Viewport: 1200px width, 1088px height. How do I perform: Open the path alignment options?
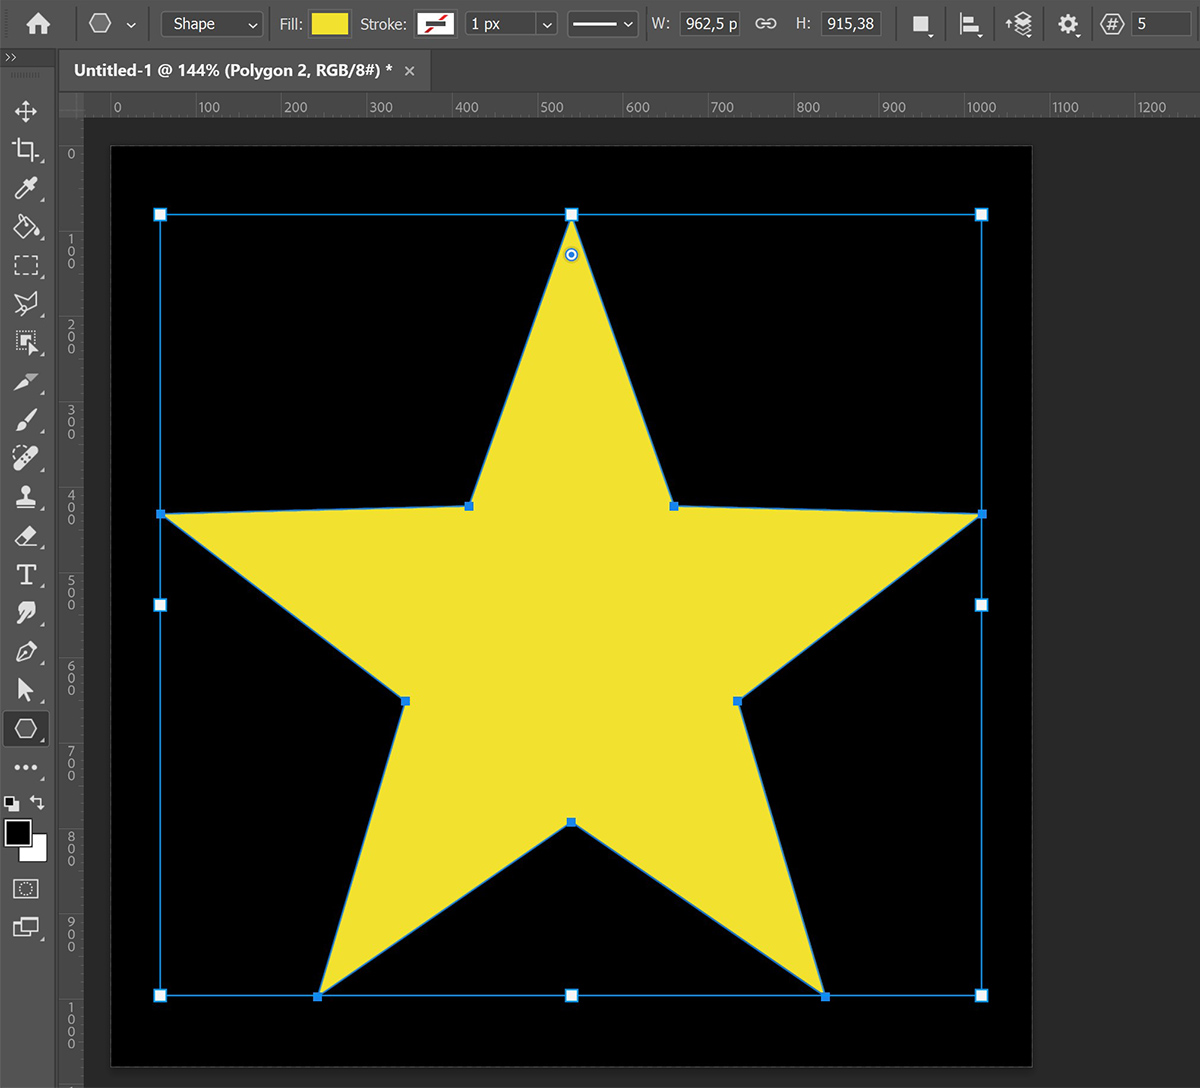click(970, 22)
